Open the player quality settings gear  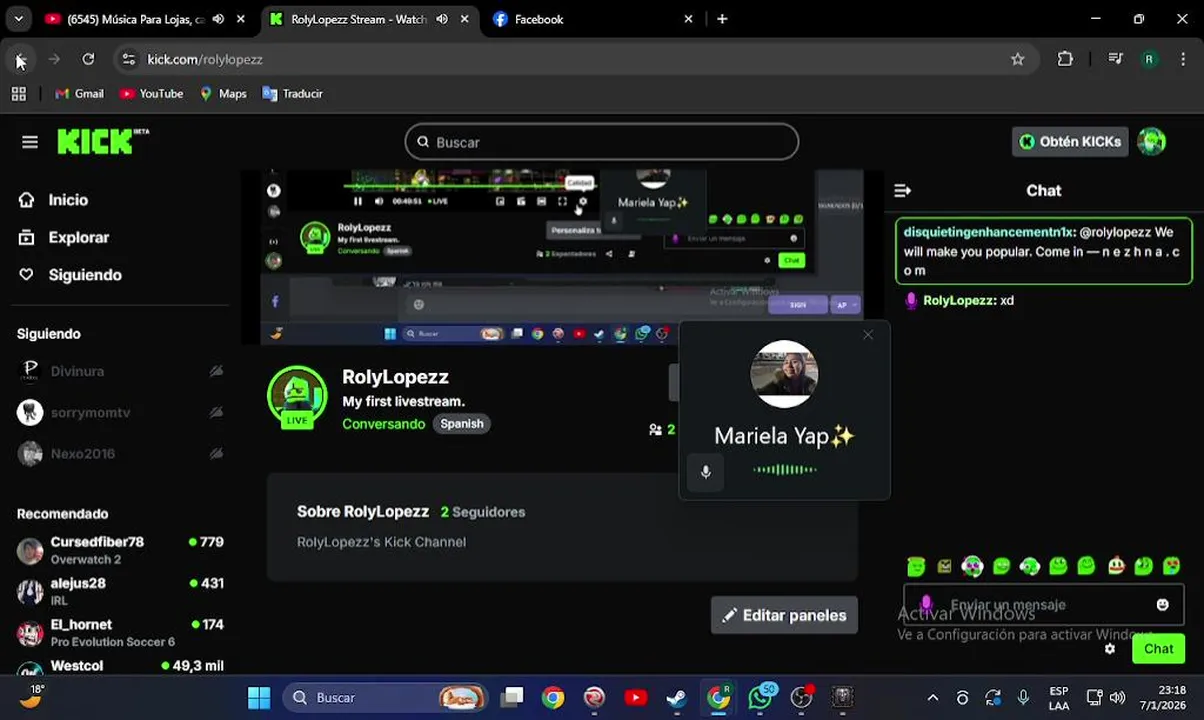point(583,201)
